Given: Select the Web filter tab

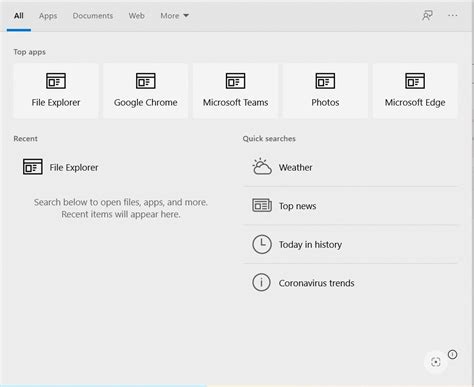Looking at the screenshot, I should pyautogui.click(x=137, y=16).
